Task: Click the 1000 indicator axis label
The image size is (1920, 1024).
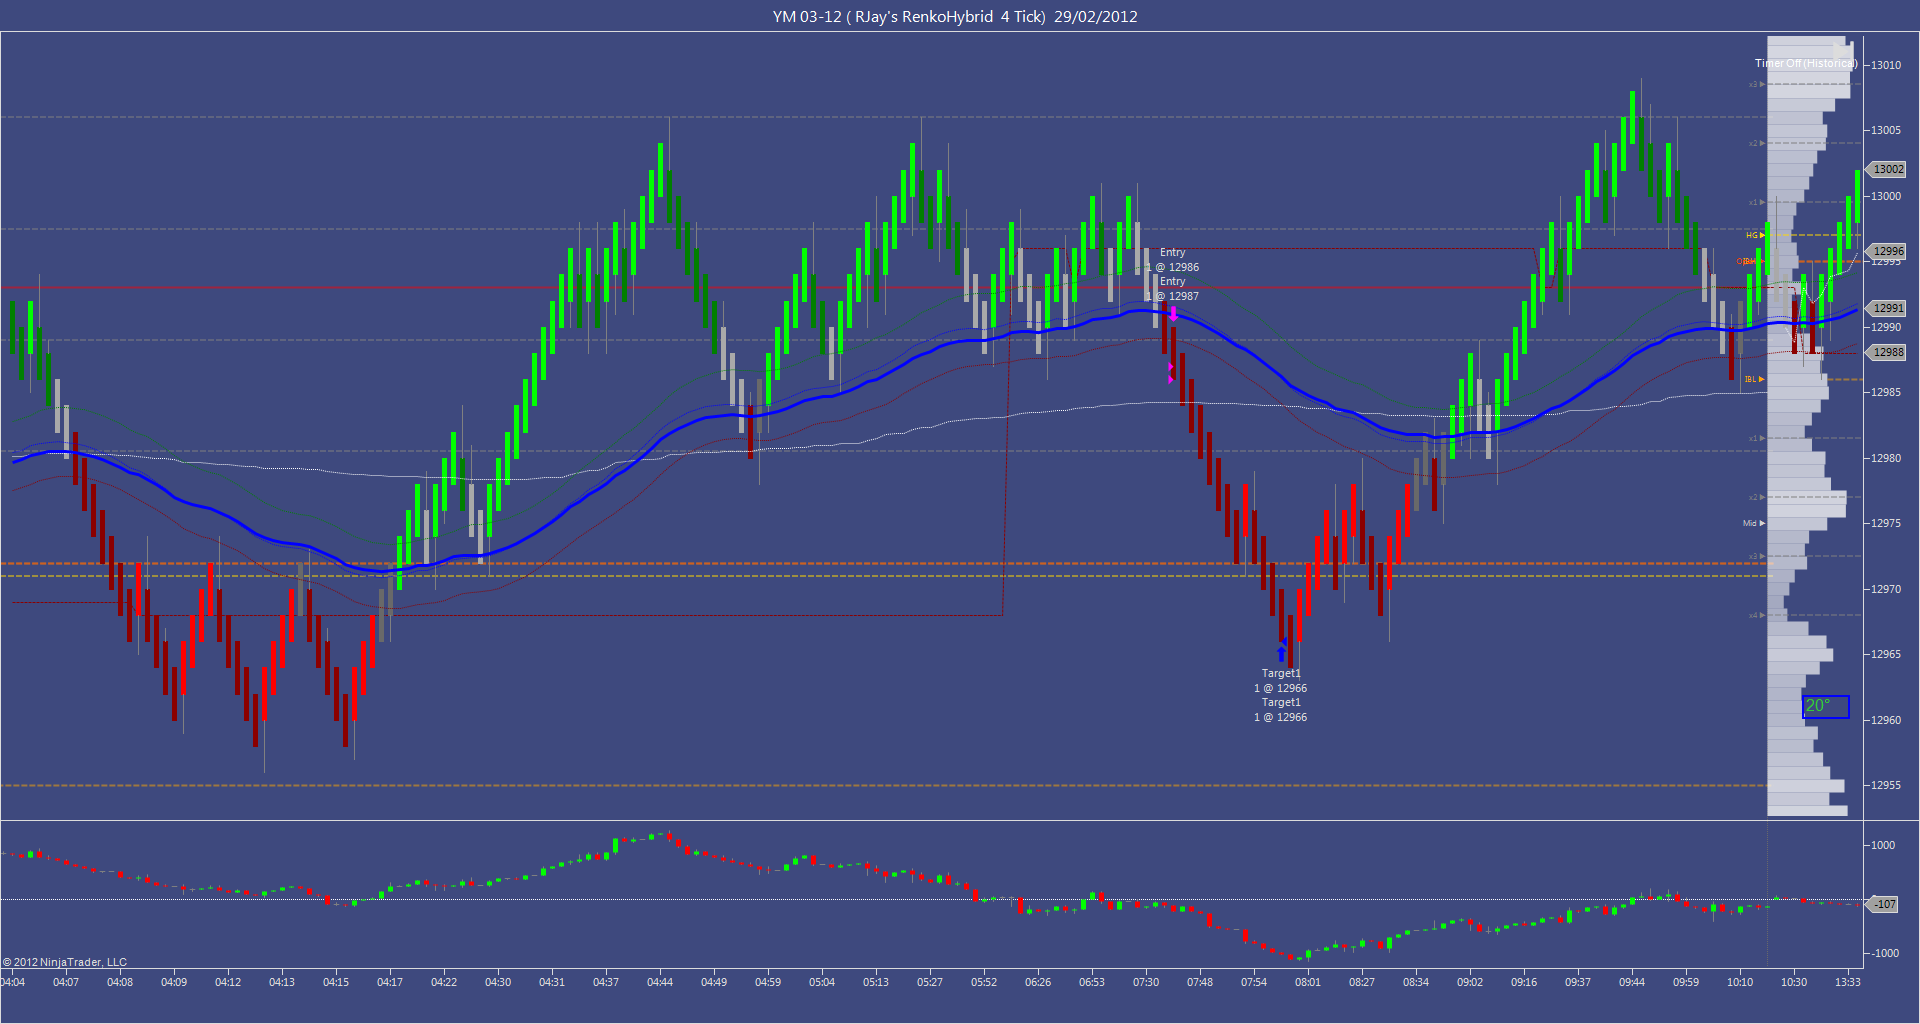Action: click(1883, 845)
